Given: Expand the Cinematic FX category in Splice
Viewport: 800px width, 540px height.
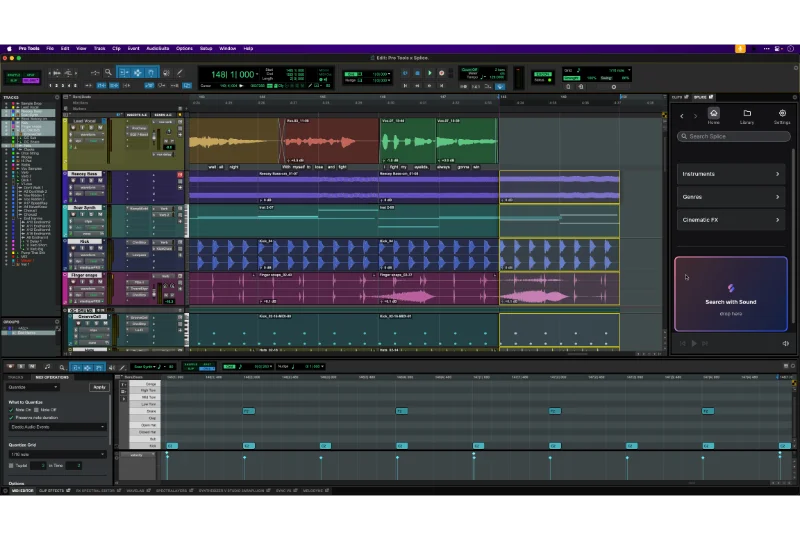Looking at the screenshot, I should coord(731,220).
